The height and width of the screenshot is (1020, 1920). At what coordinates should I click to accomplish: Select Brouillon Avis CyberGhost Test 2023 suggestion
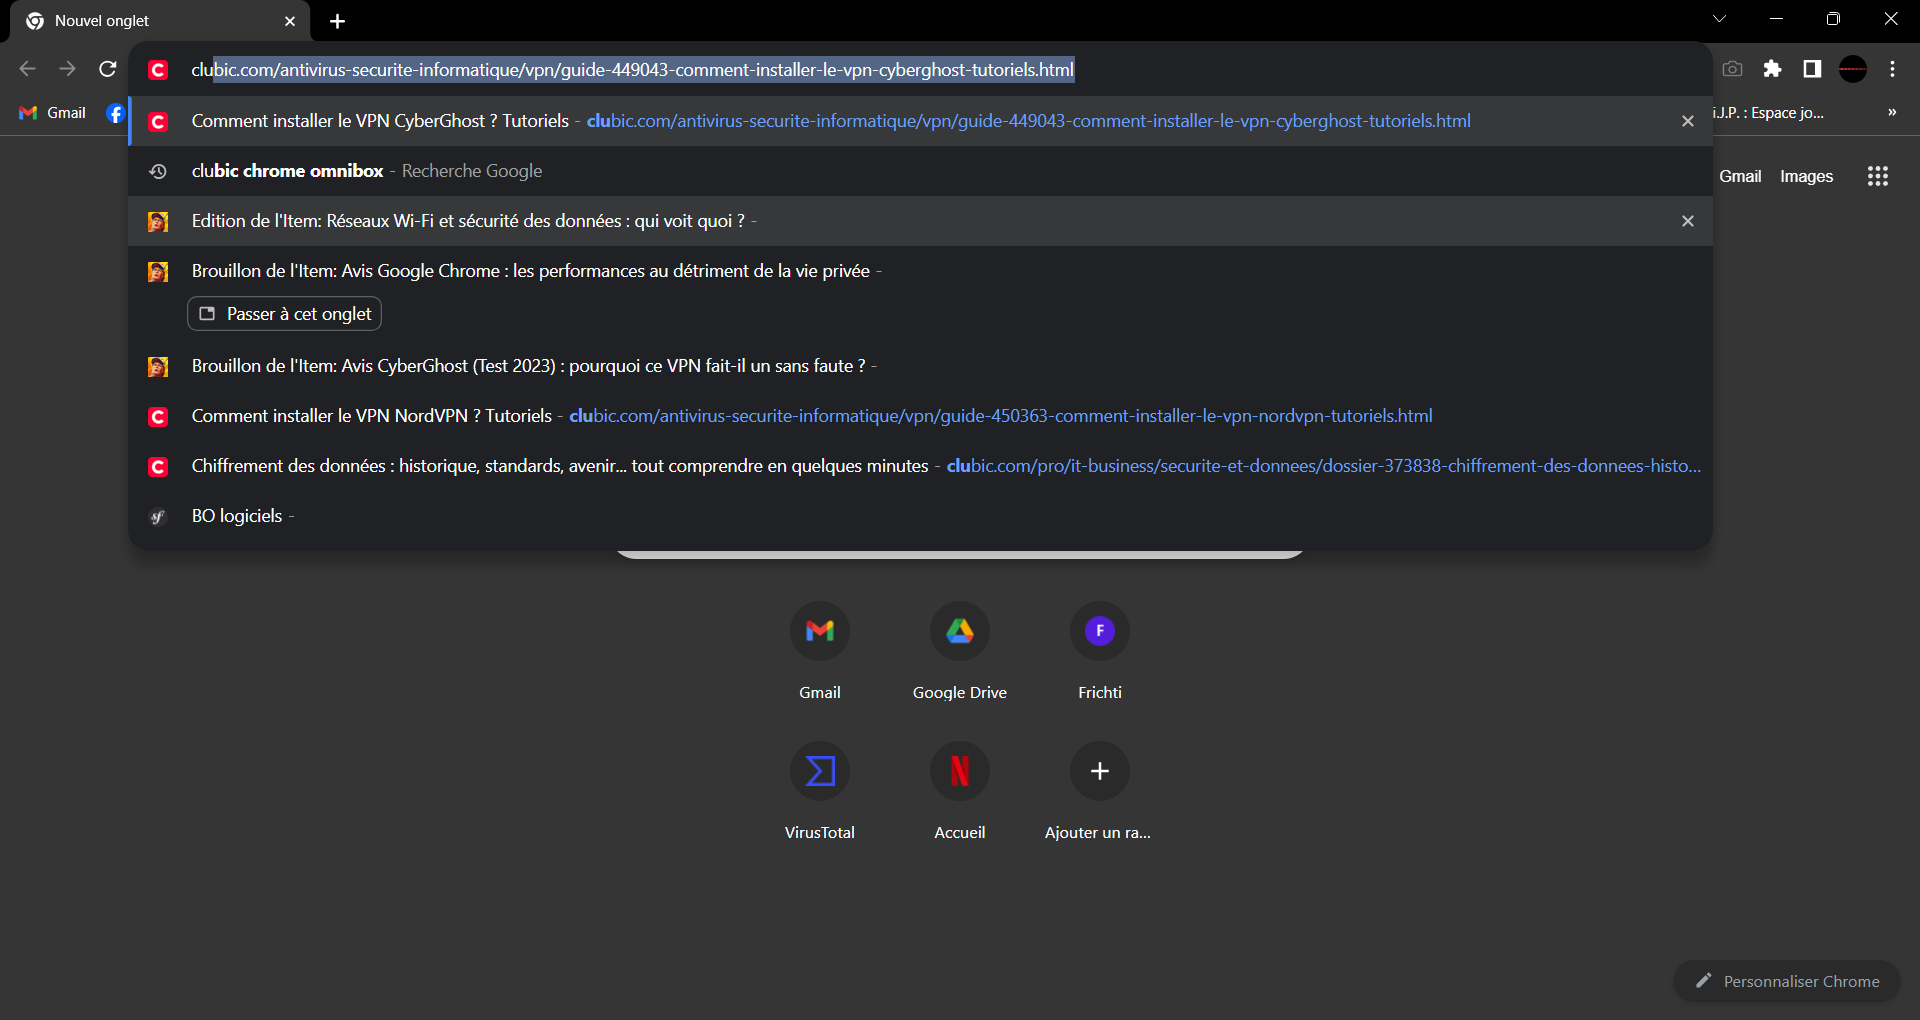(920, 366)
